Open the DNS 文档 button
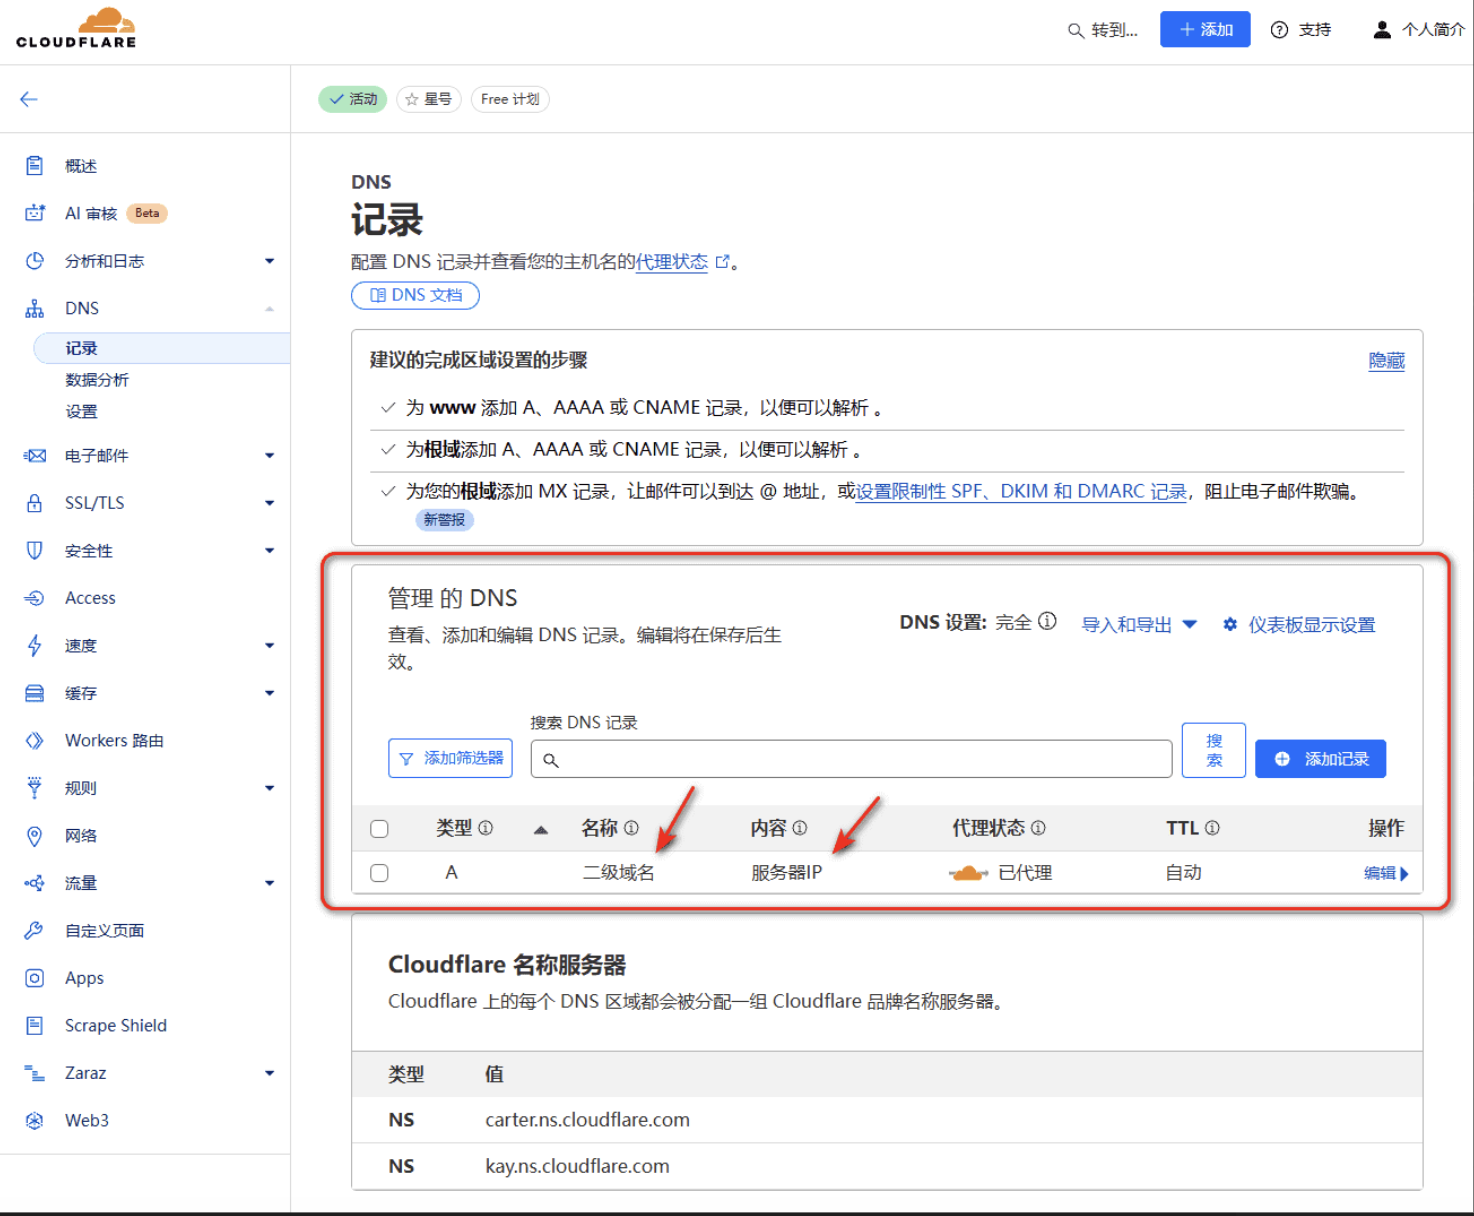 point(415,295)
